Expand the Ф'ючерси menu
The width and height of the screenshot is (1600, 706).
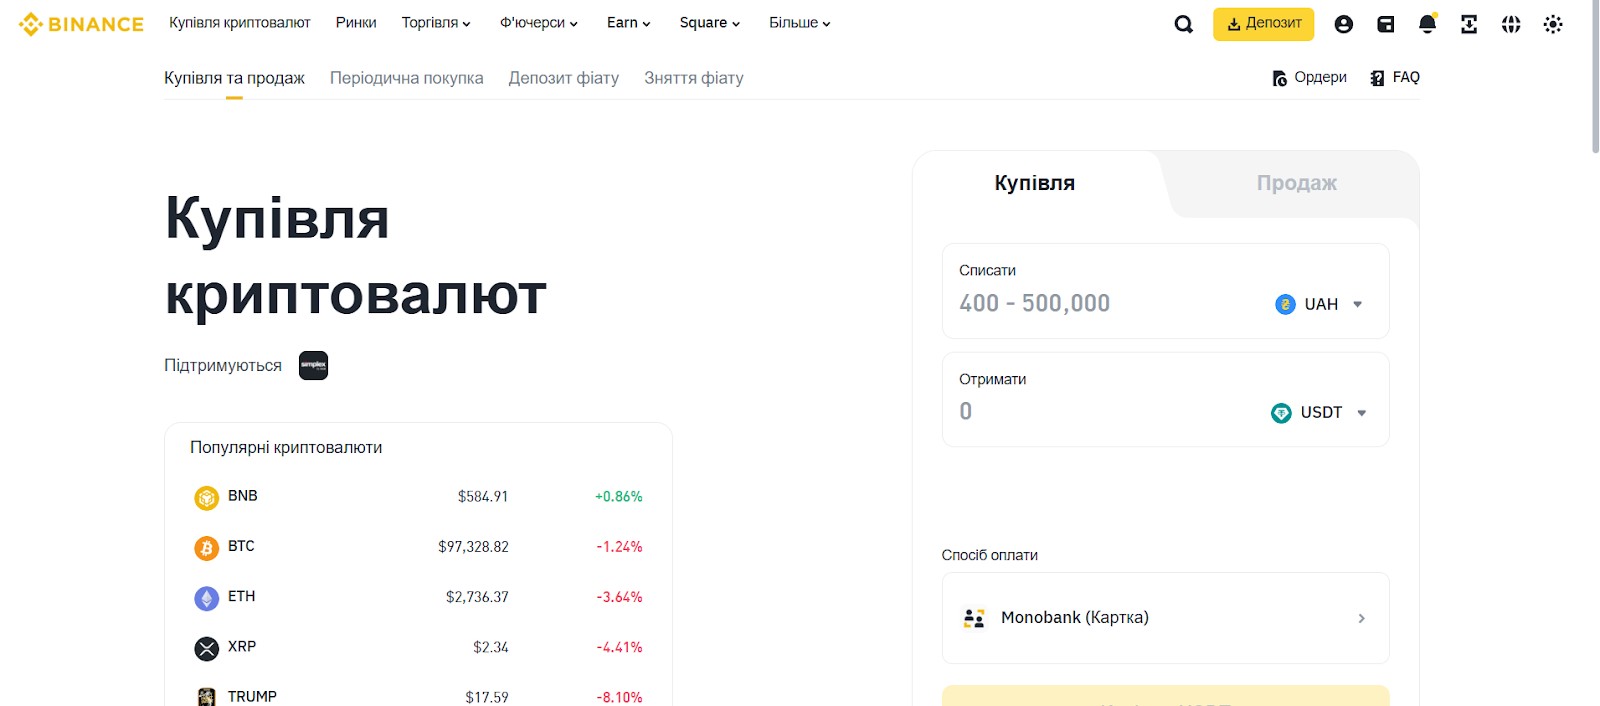[x=539, y=23]
